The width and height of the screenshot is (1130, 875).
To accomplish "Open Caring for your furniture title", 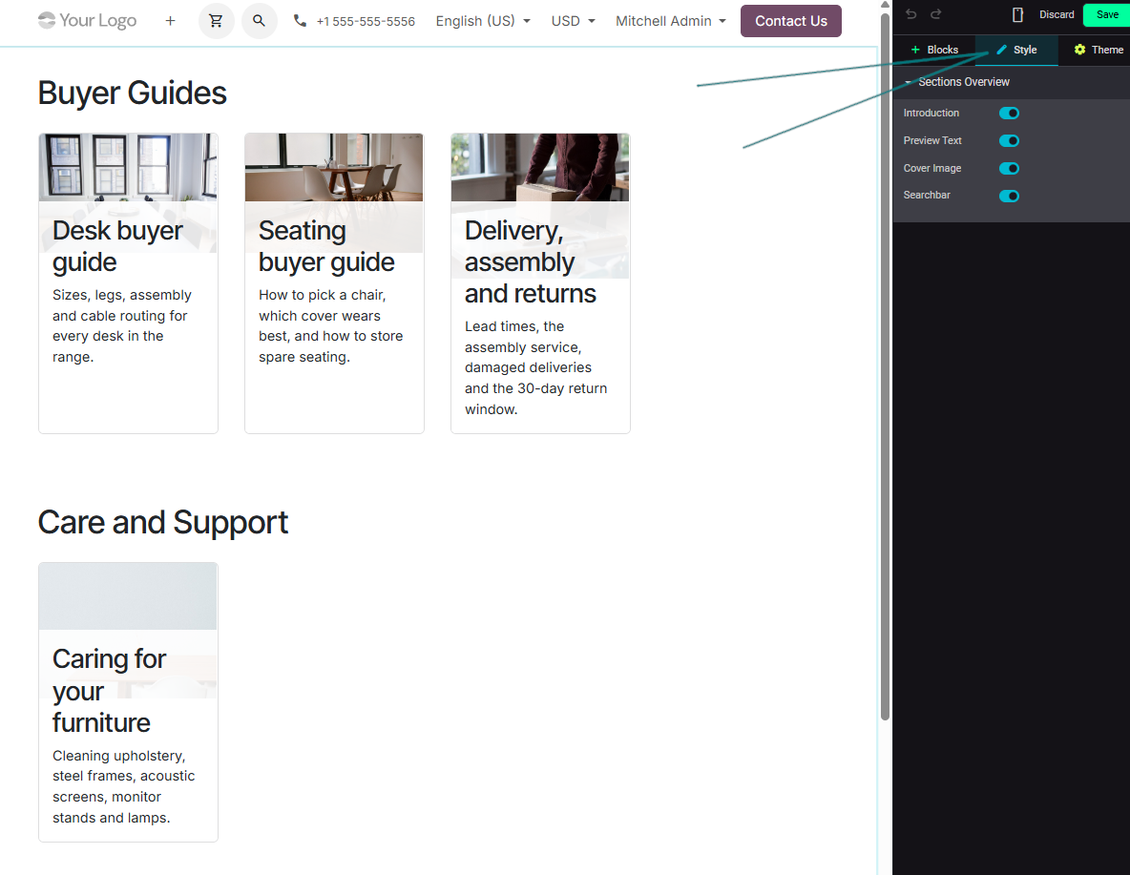I will [x=109, y=690].
